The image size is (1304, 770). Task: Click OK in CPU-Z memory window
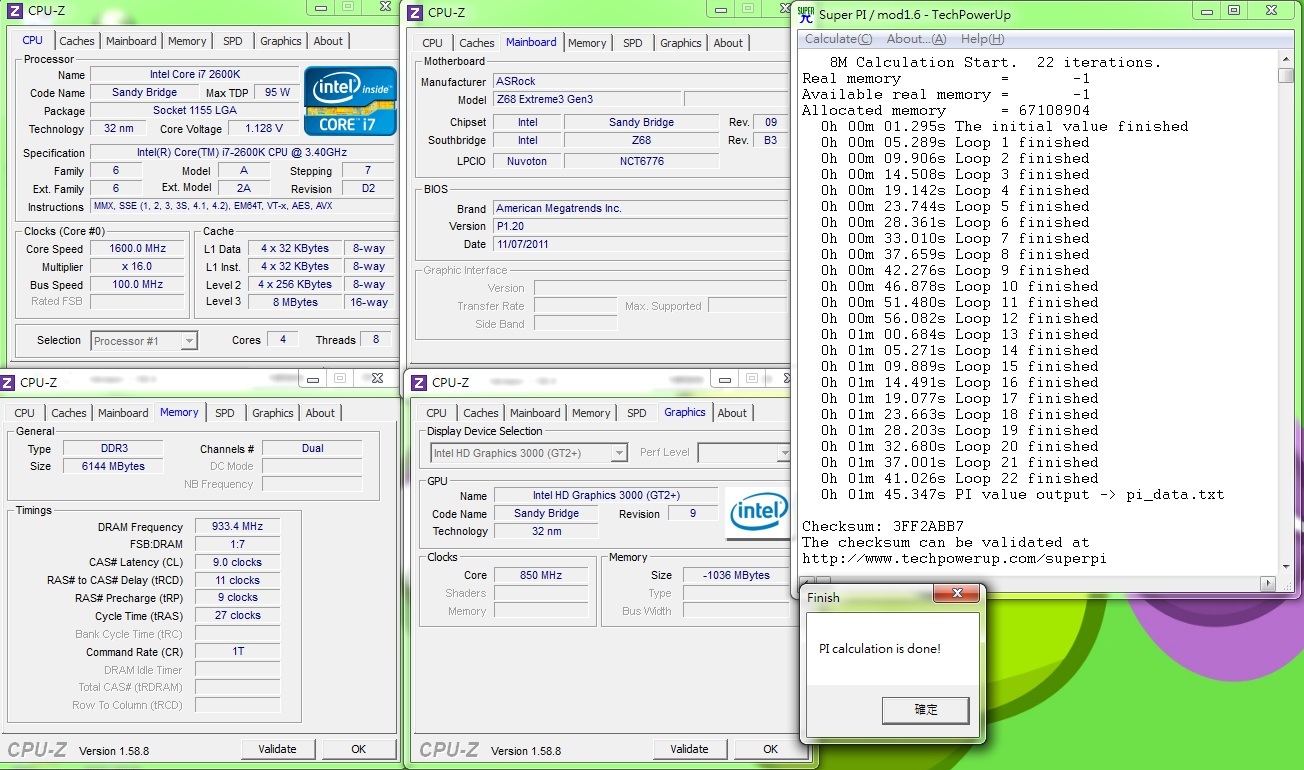tap(359, 749)
